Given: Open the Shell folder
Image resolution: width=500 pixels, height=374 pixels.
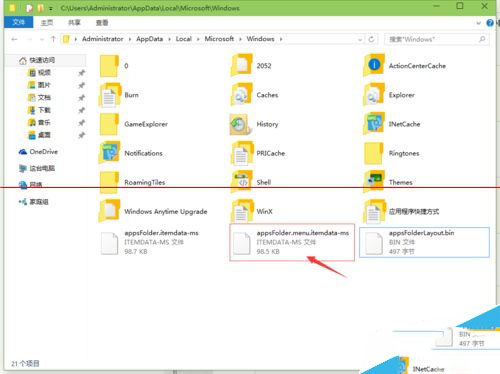Looking at the screenshot, I should pos(251,182).
